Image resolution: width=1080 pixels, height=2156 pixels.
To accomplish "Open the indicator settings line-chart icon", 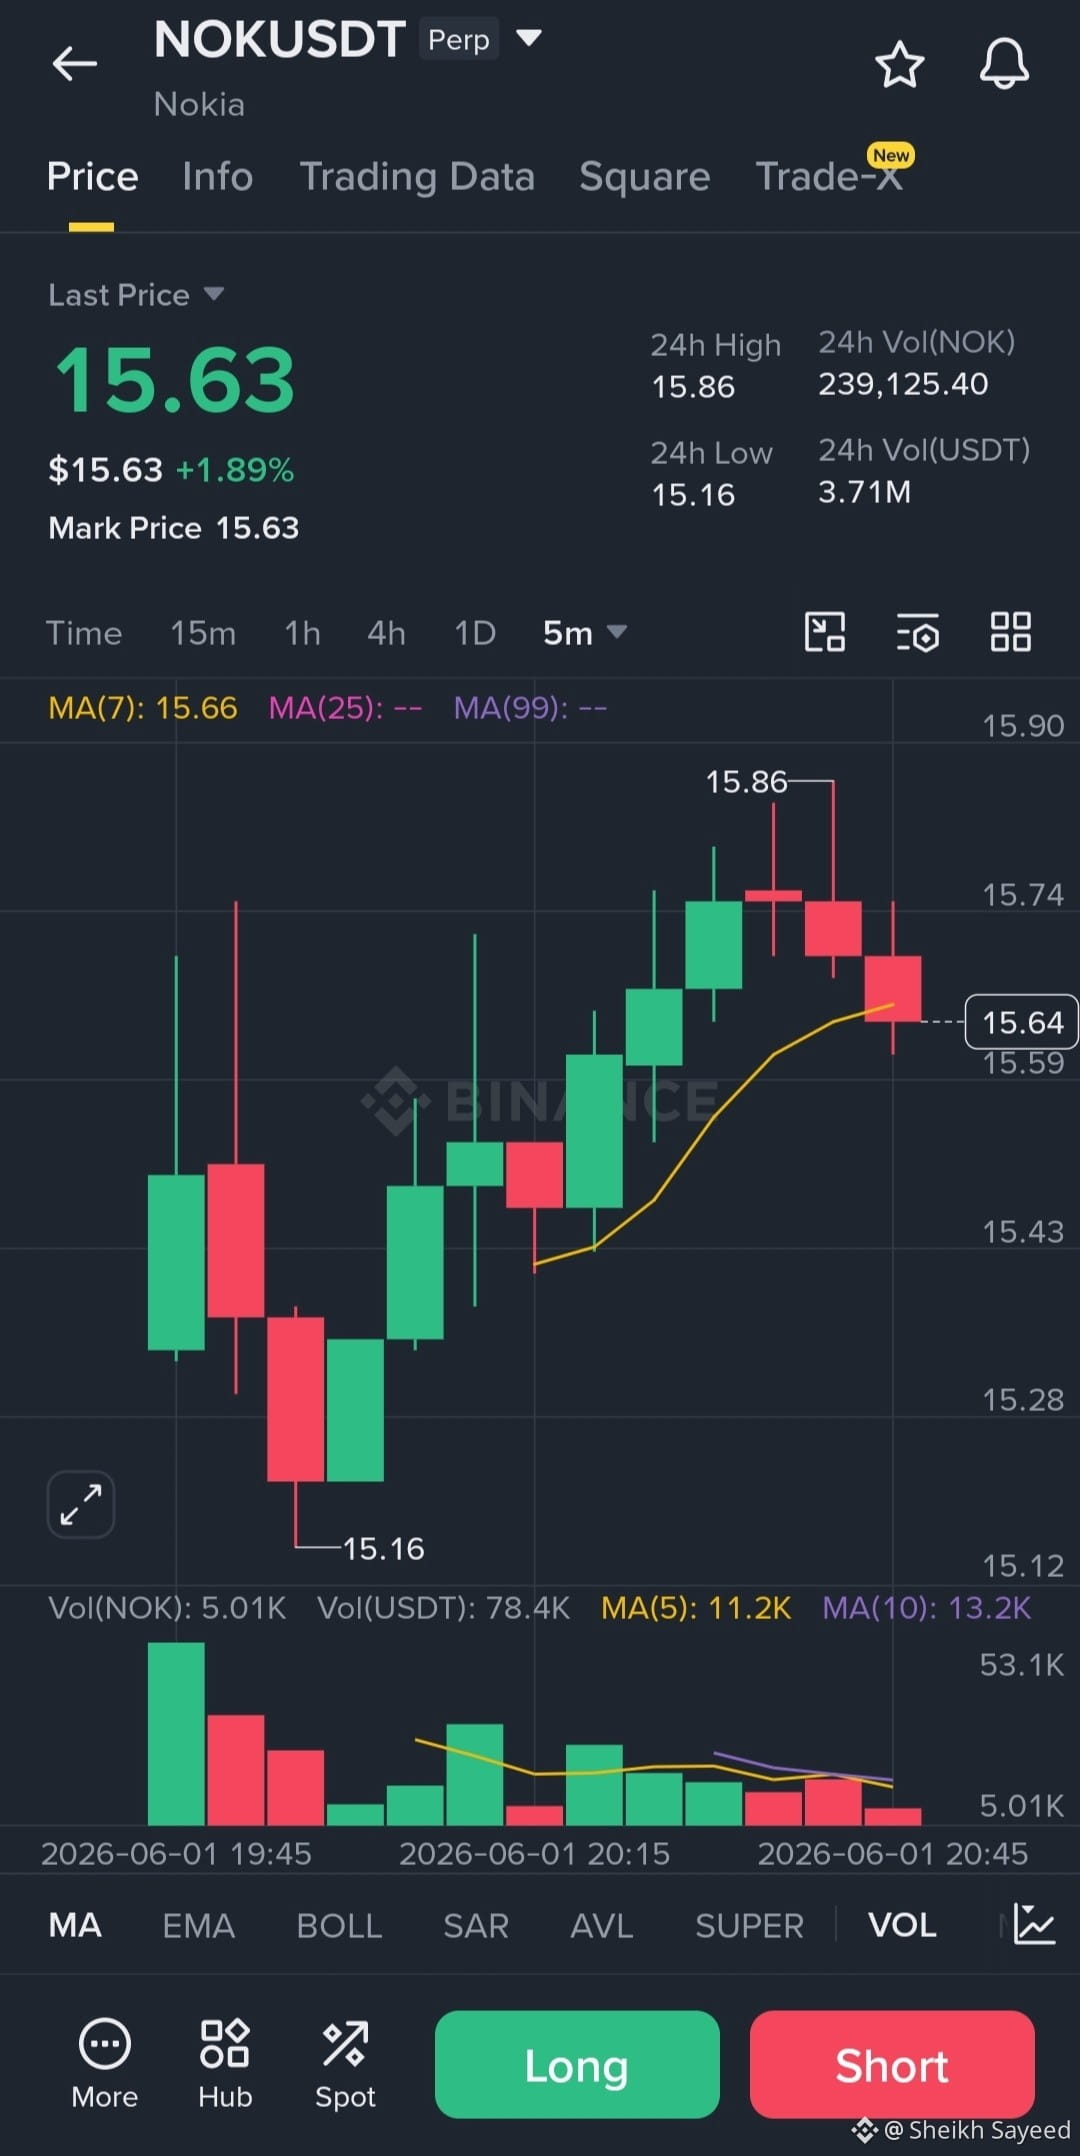I will (x=1034, y=1923).
